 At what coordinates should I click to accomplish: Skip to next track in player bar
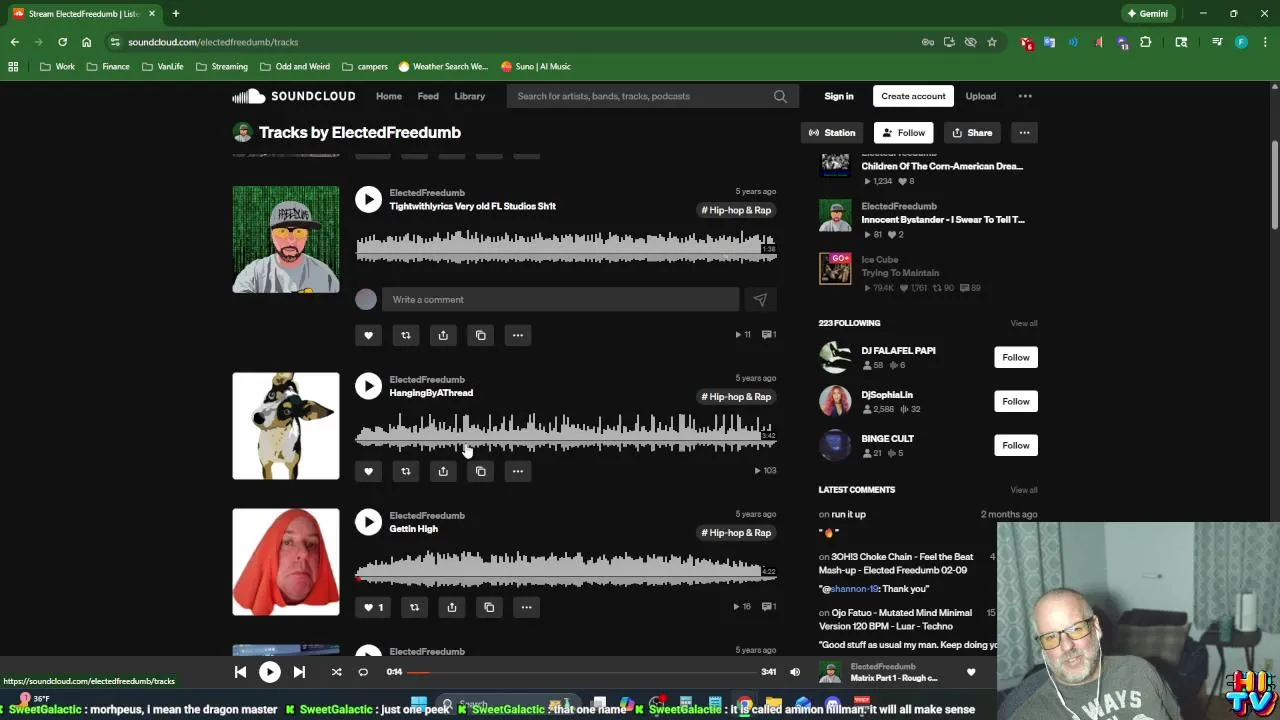click(x=299, y=672)
